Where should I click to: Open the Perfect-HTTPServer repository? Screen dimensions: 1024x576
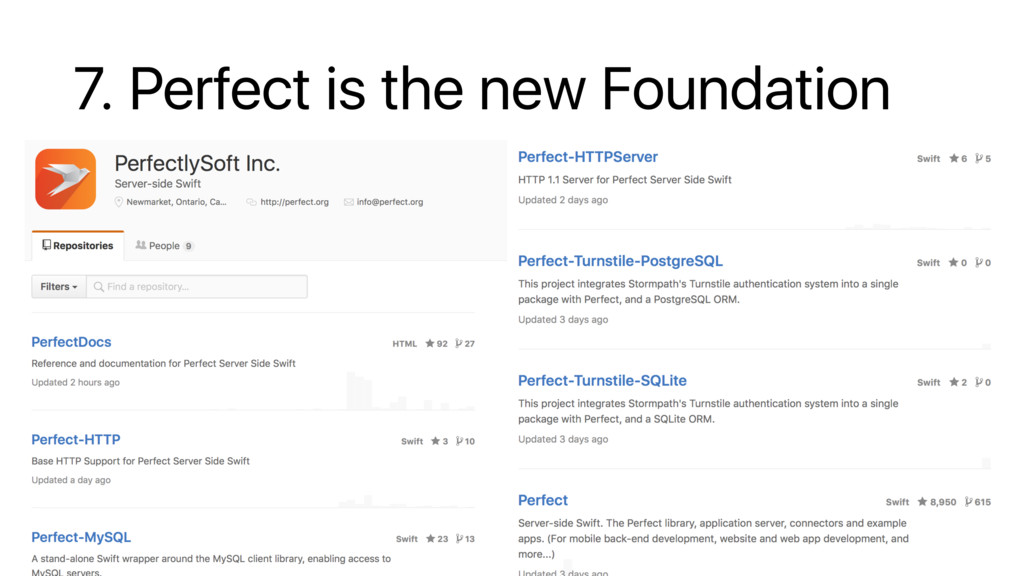(x=587, y=157)
